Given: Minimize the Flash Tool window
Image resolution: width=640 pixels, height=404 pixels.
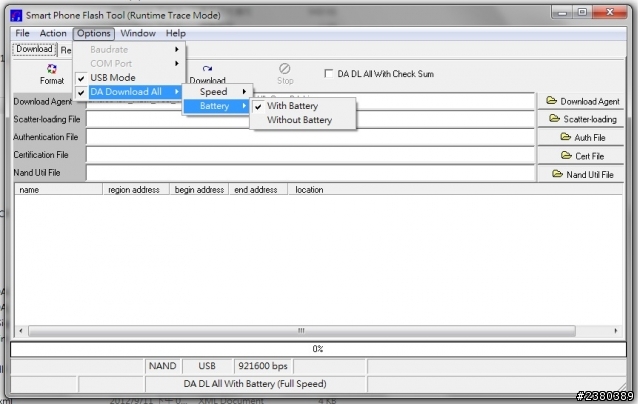Looking at the screenshot, I should (x=562, y=13).
